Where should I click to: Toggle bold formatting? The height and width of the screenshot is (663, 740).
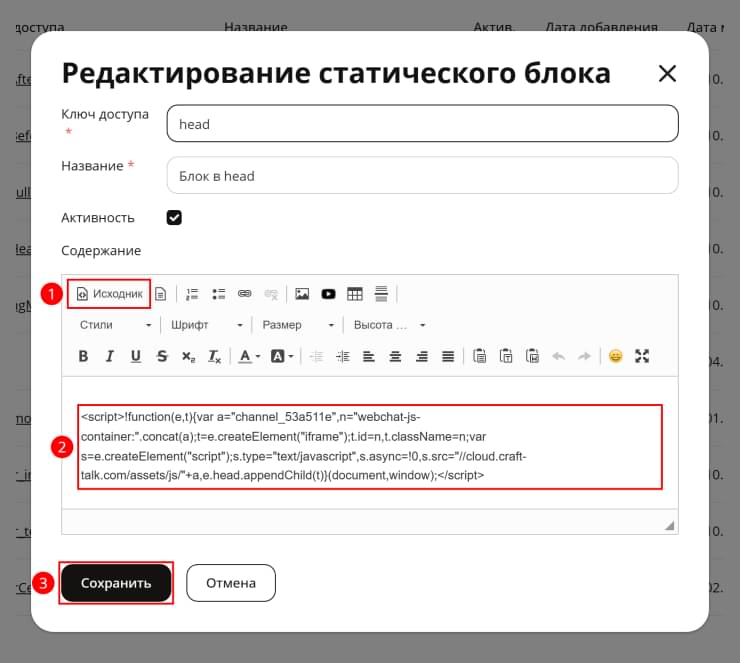click(83, 356)
